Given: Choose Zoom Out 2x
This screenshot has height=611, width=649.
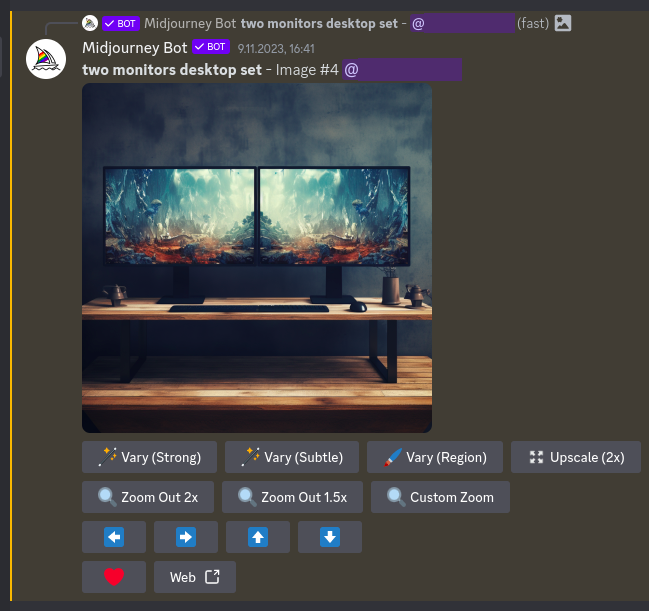Looking at the screenshot, I should tap(148, 497).
